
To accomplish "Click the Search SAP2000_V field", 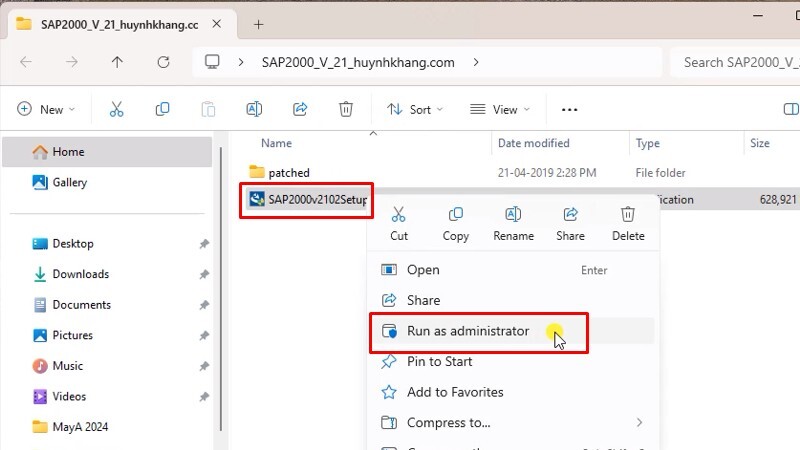I will 735,62.
